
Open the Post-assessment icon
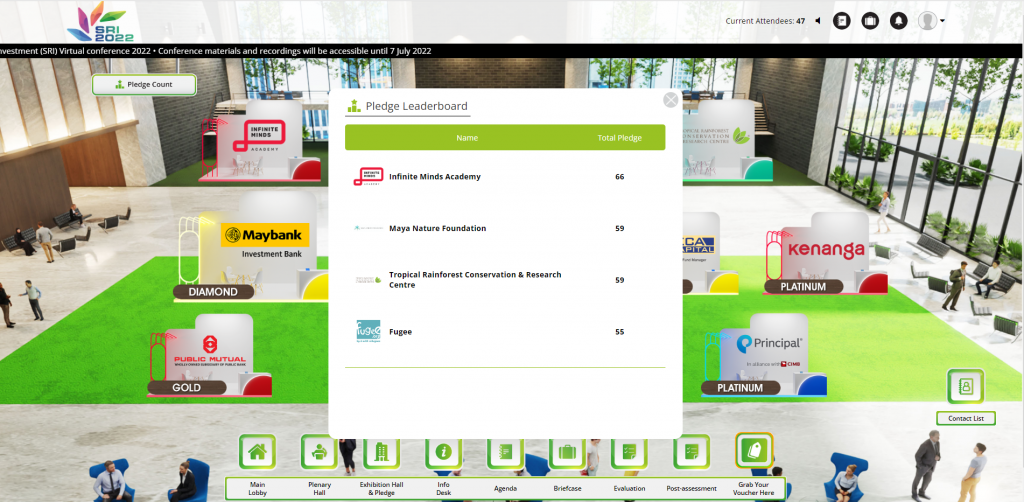point(691,452)
